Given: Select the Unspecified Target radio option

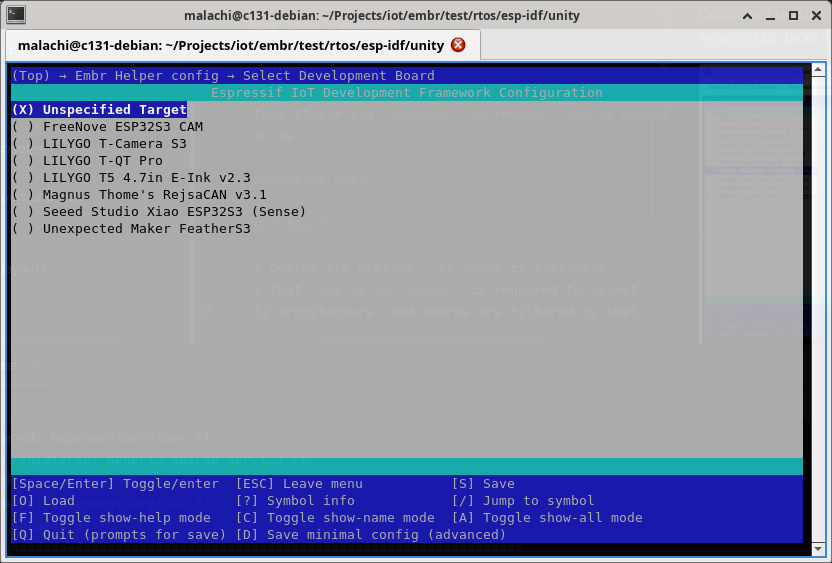Looking at the screenshot, I should pos(99,110).
